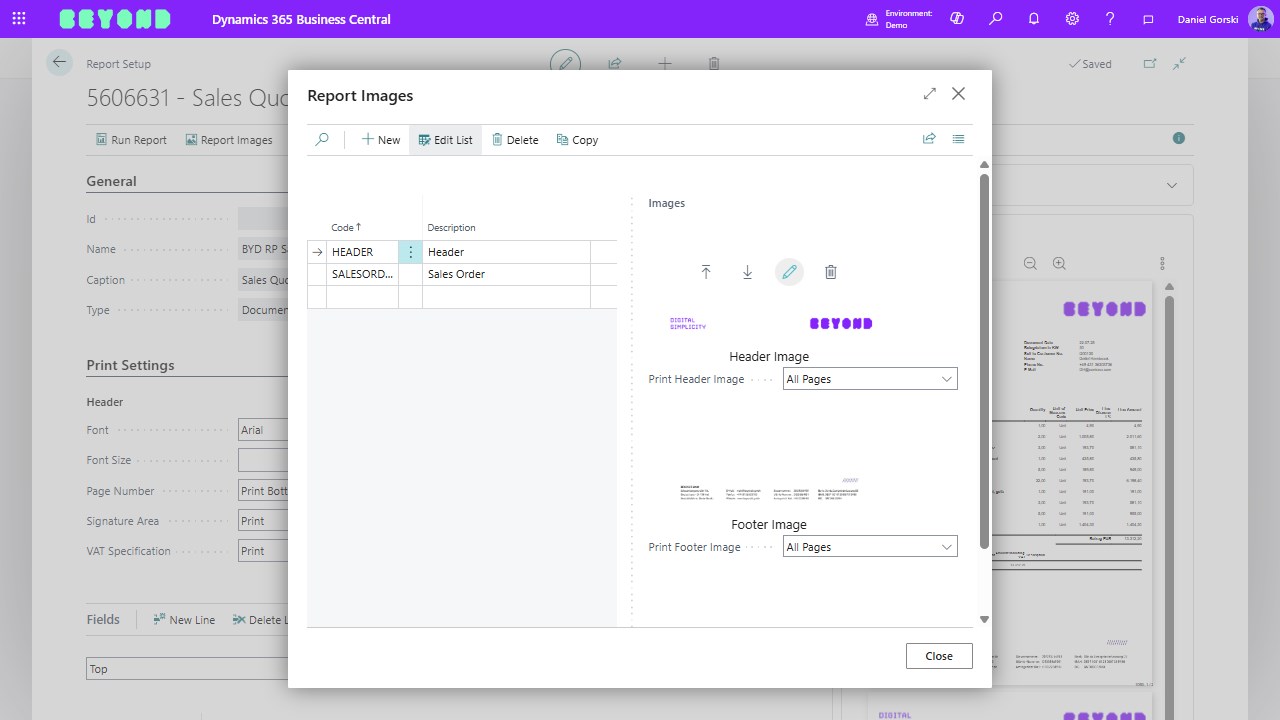
Task: Open the settings gear in top bar
Action: (x=1072, y=19)
